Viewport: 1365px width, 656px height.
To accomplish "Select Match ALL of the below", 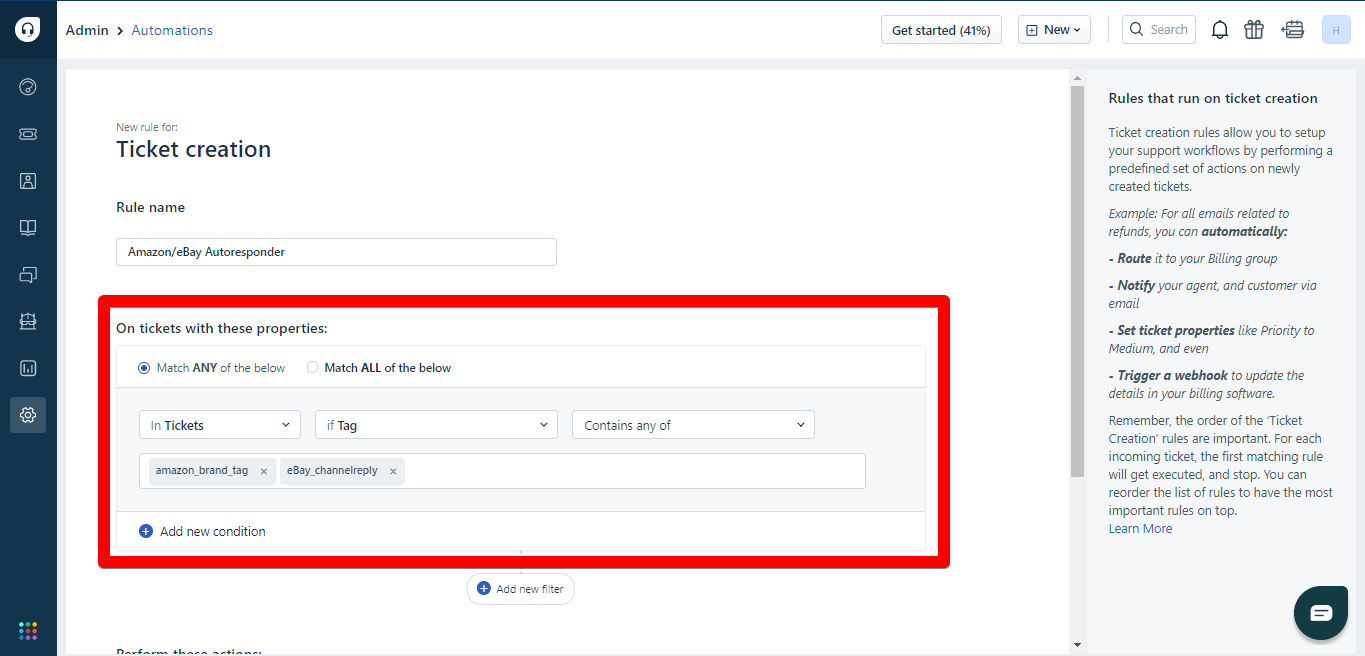I will [x=313, y=368].
